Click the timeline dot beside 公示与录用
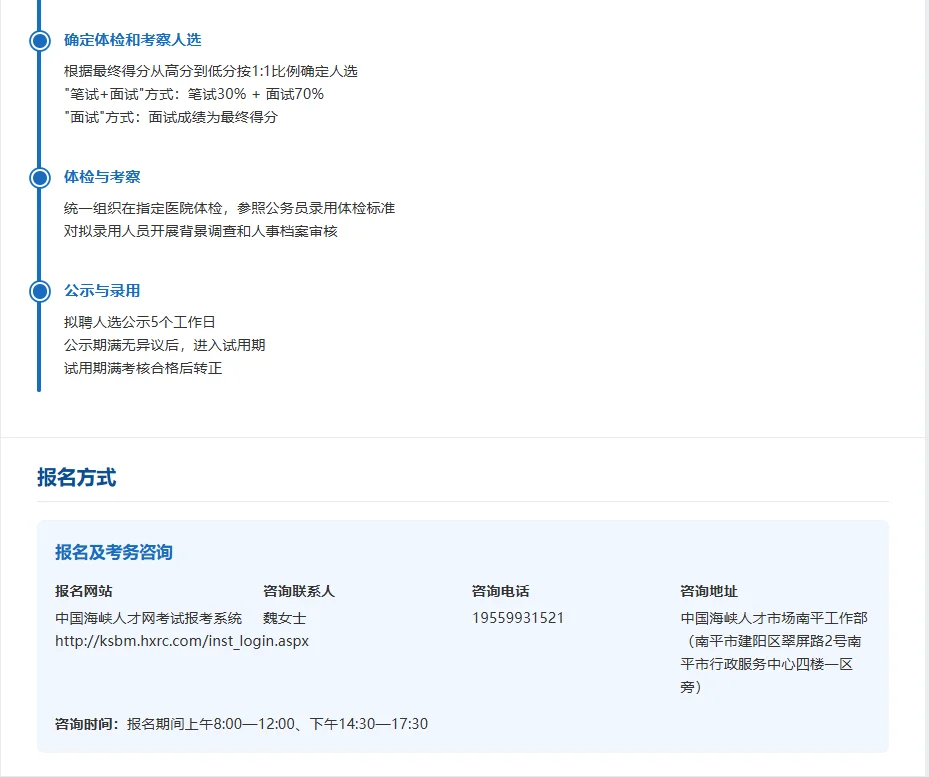Viewport: 929px width, 777px height. [38, 290]
